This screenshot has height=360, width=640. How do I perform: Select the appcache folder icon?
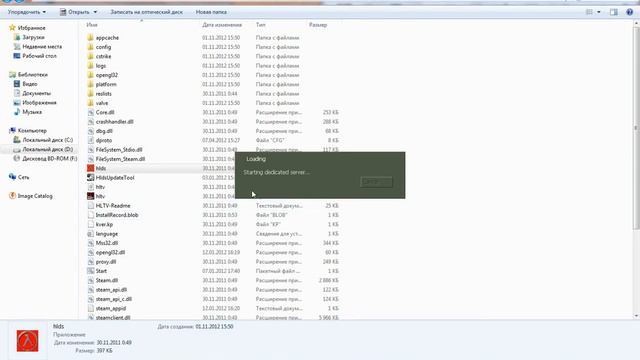point(91,38)
